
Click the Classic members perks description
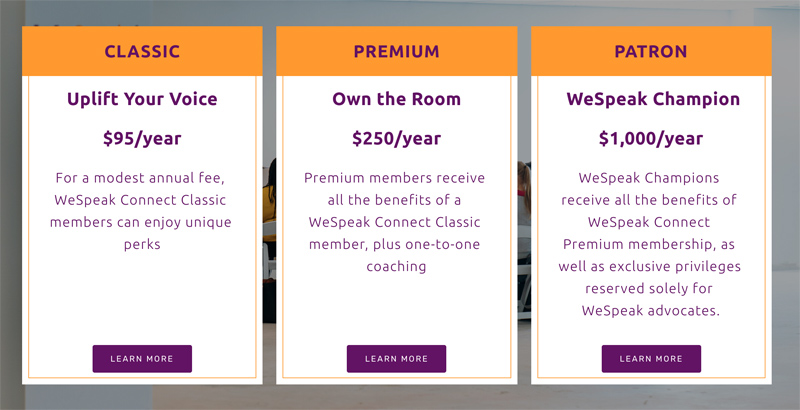pos(141,211)
